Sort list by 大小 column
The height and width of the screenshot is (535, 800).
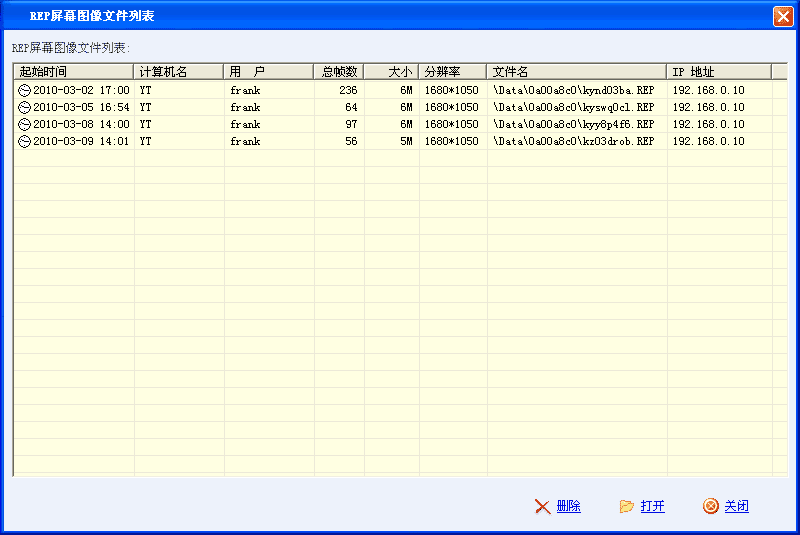391,72
